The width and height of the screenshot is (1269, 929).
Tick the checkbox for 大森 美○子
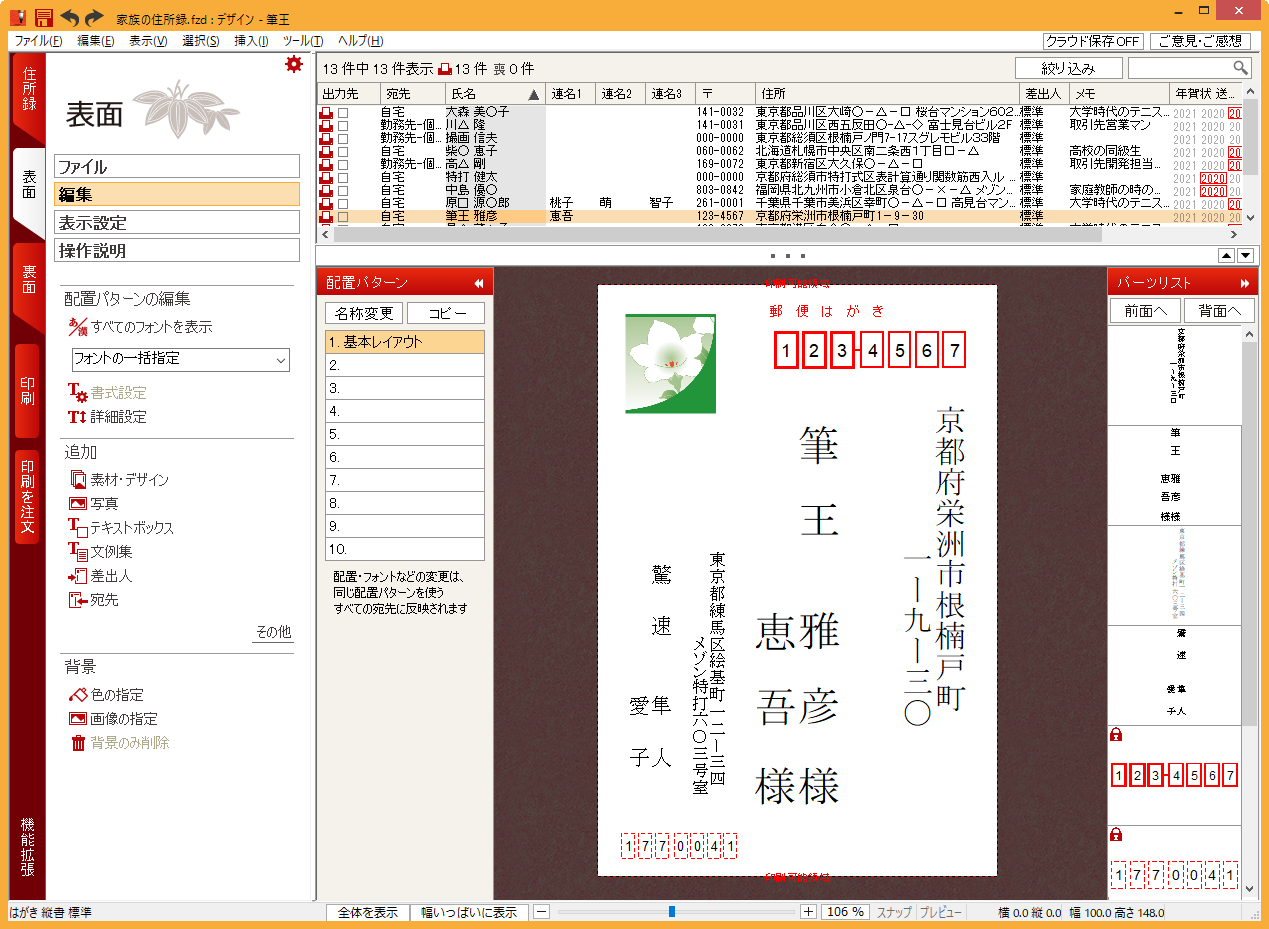point(342,113)
